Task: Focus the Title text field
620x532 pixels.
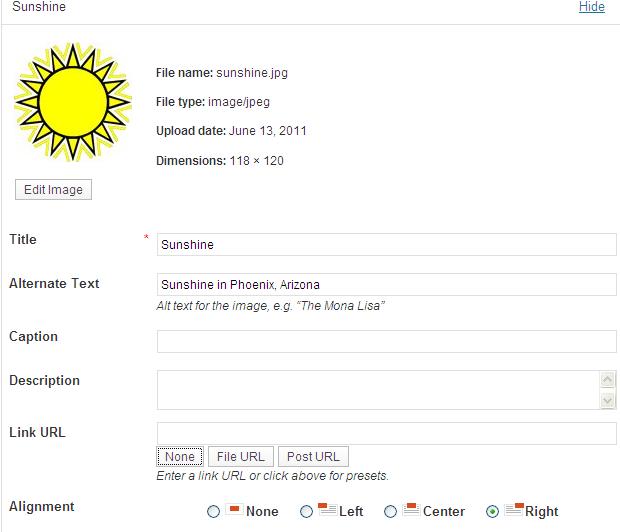Action: [x=386, y=244]
